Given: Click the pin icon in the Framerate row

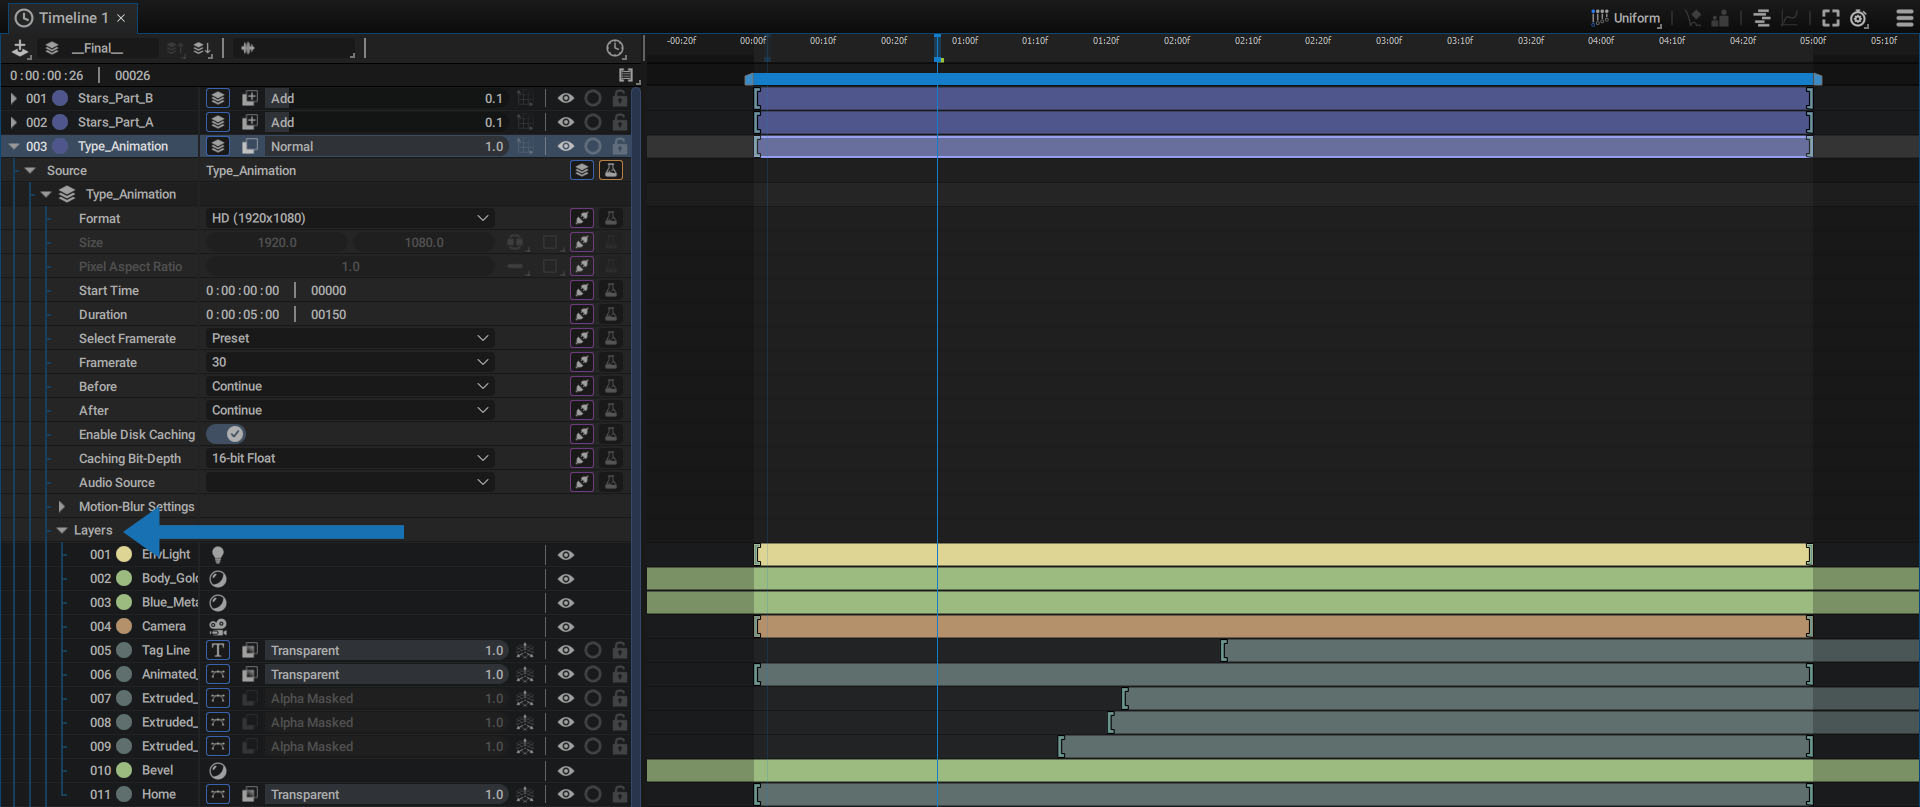Looking at the screenshot, I should [582, 362].
